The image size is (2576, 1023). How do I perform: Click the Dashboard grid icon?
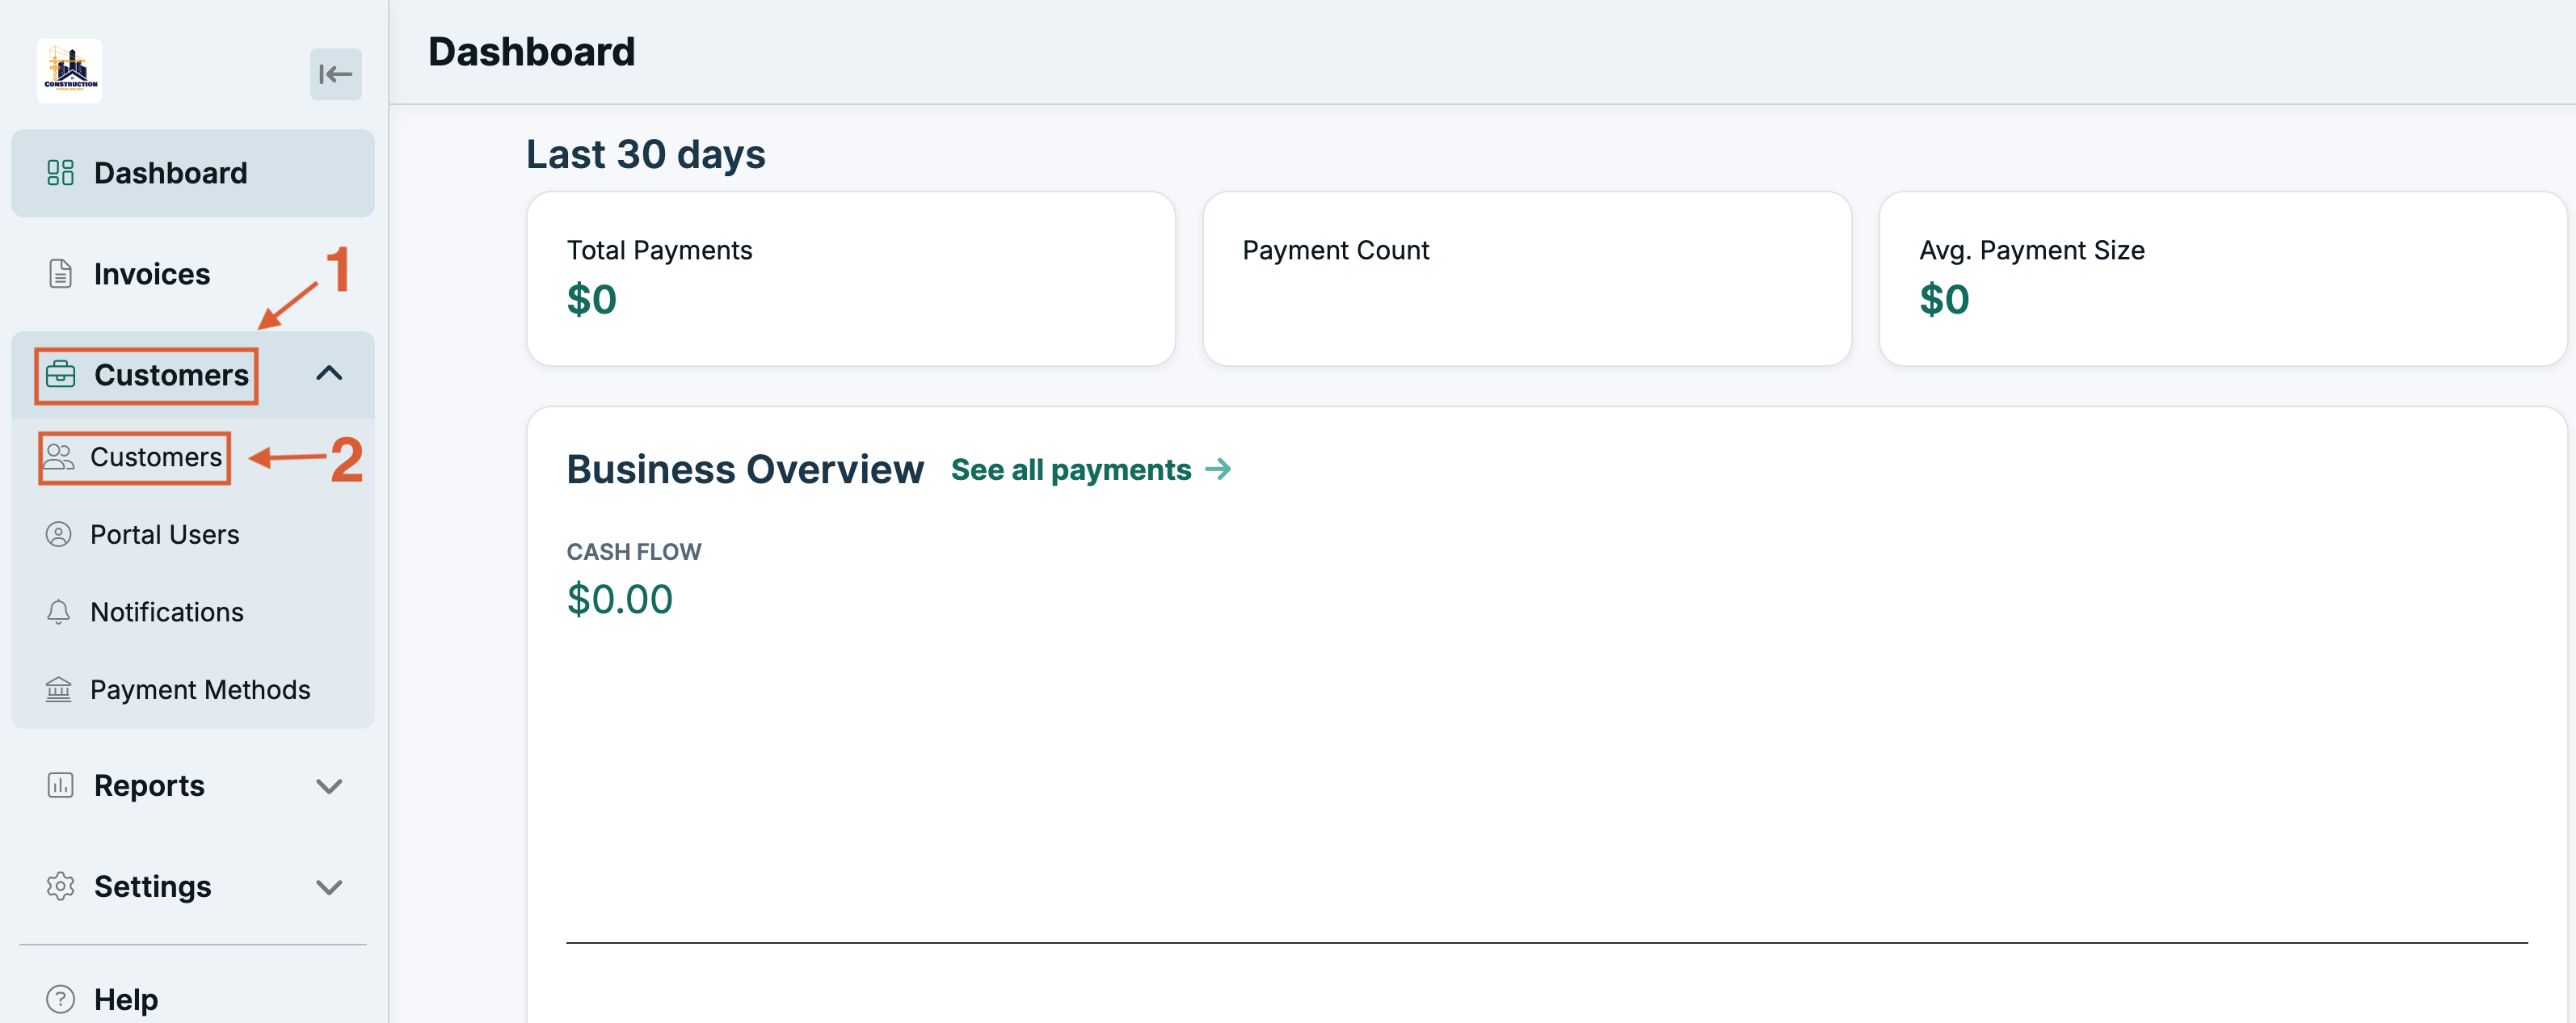click(60, 173)
